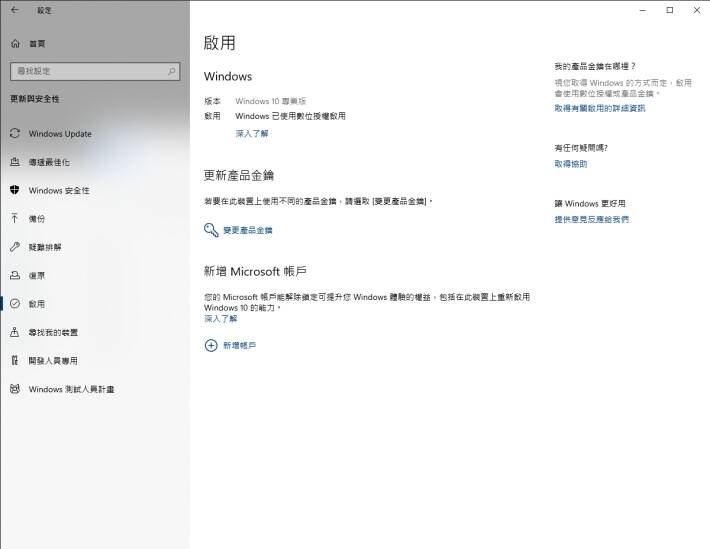Screen dimensions: 710x549
Task: Click the 我的產品金鑰在哪裡？ heading
Action: pyautogui.click(x=595, y=66)
